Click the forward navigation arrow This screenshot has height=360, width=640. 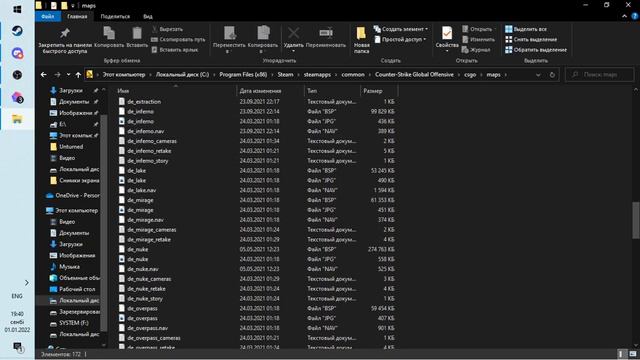pos(57,75)
